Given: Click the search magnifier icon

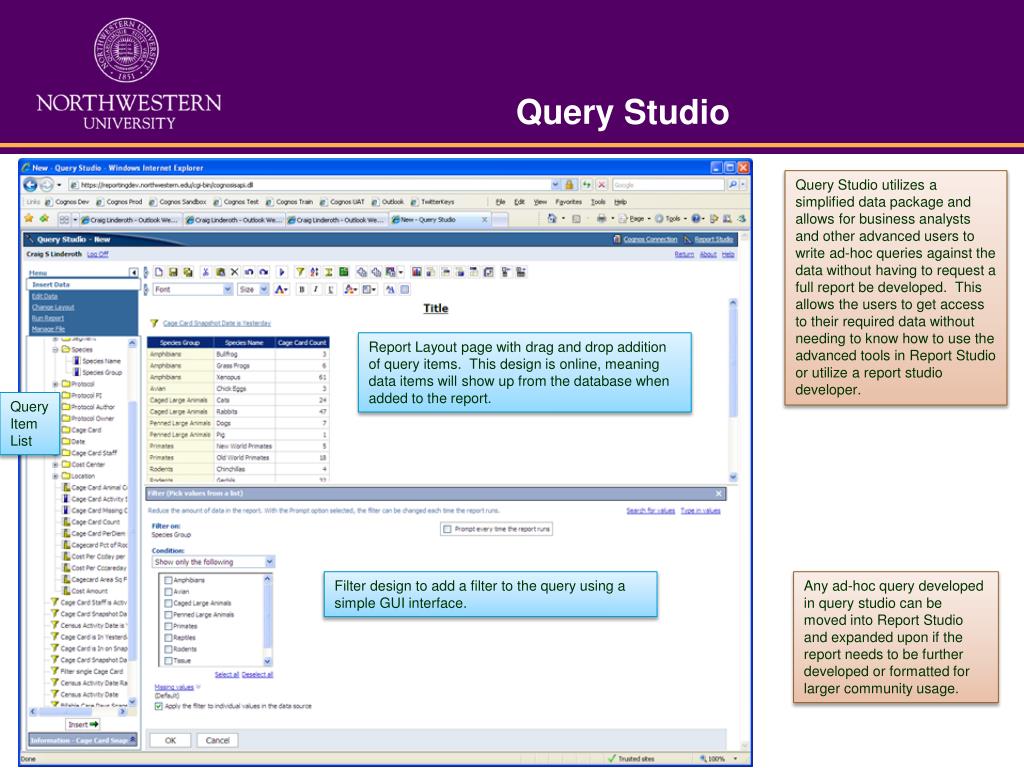Looking at the screenshot, I should 733,185.
